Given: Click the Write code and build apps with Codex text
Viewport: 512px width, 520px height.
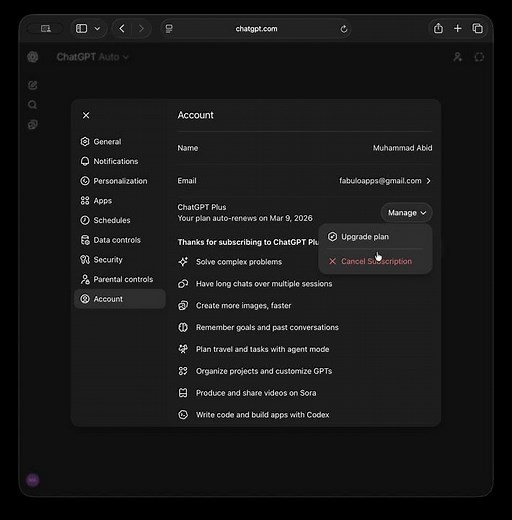Looking at the screenshot, I should (262, 415).
